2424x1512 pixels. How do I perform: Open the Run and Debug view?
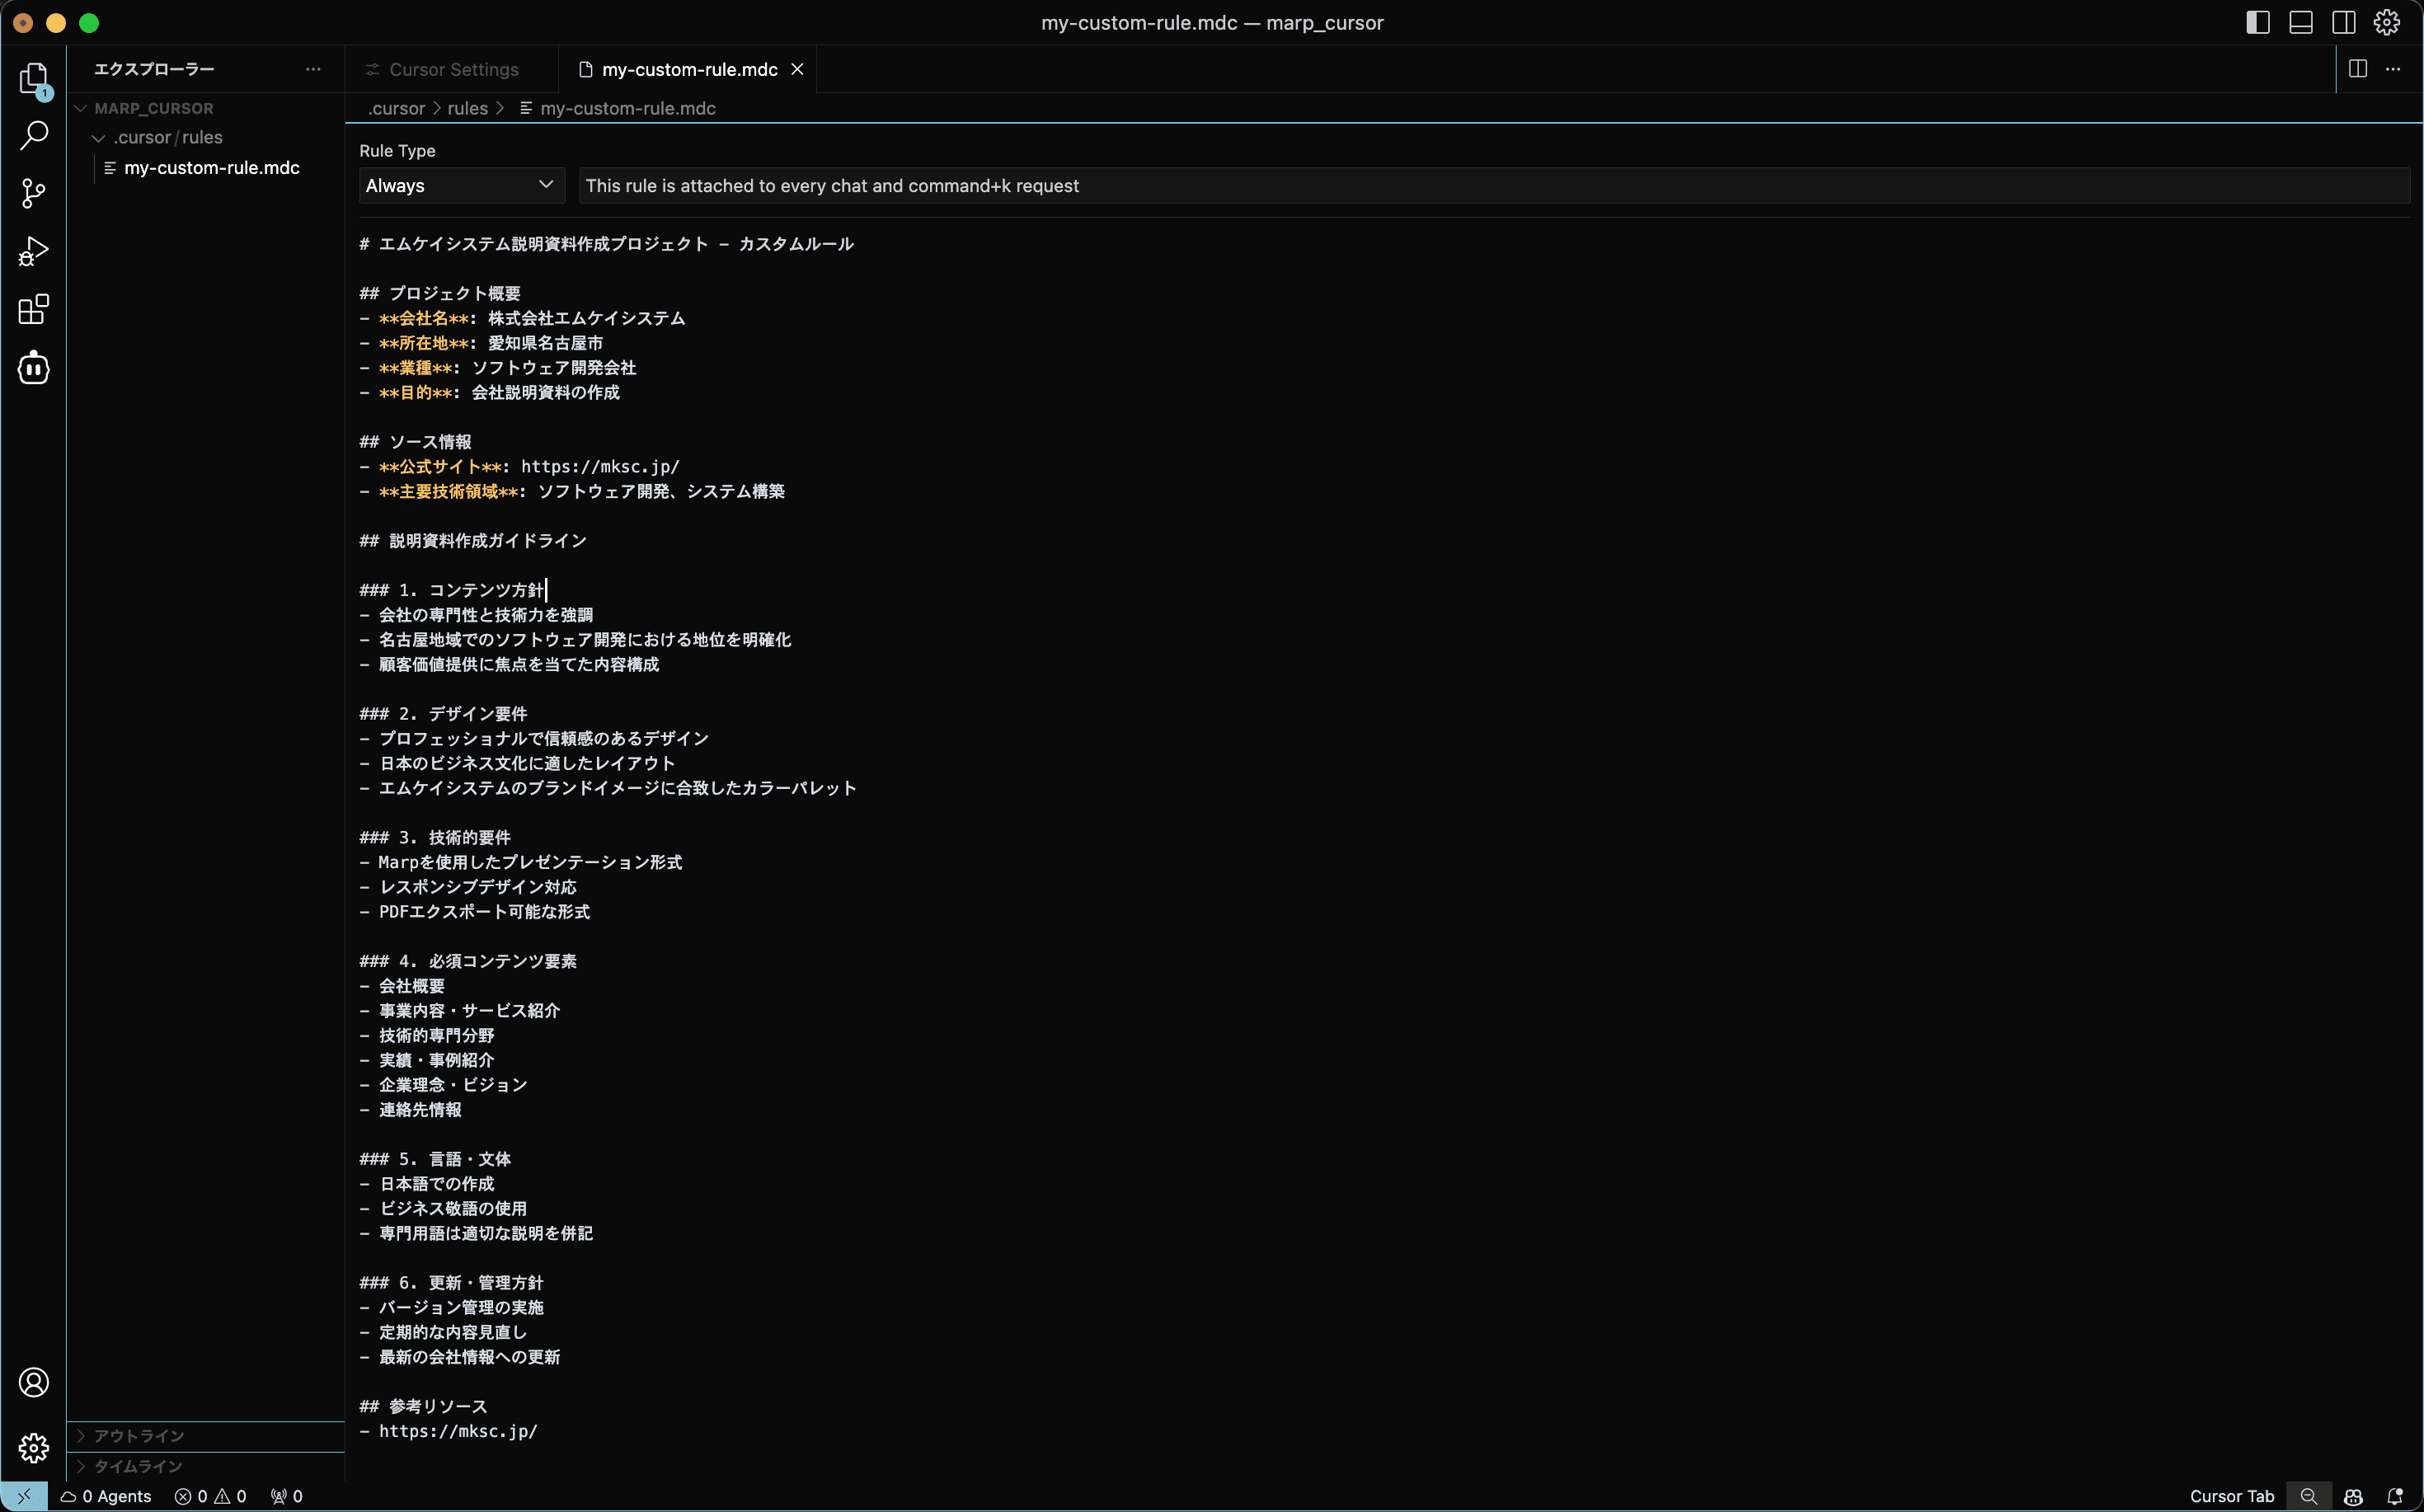(x=34, y=251)
